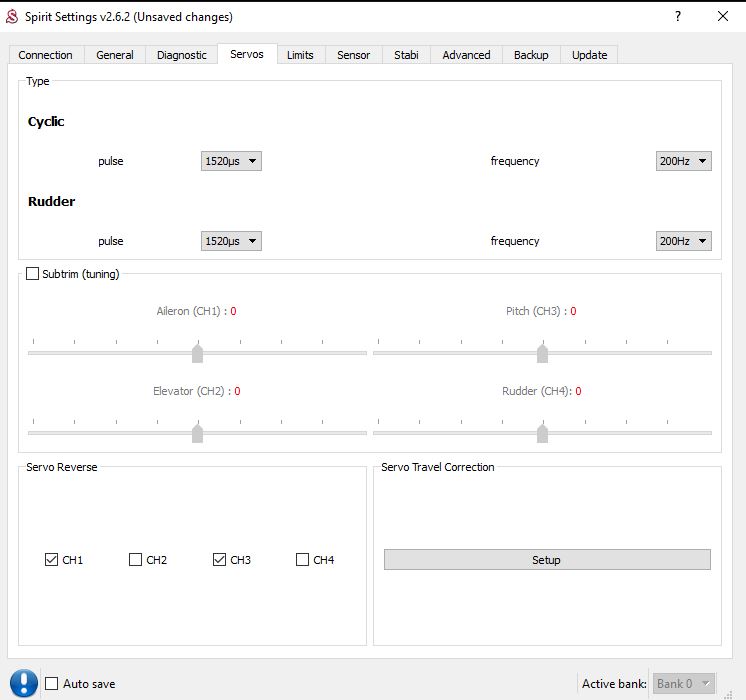The image size is (746, 700).
Task: Select the Backup tab
Action: pos(531,55)
